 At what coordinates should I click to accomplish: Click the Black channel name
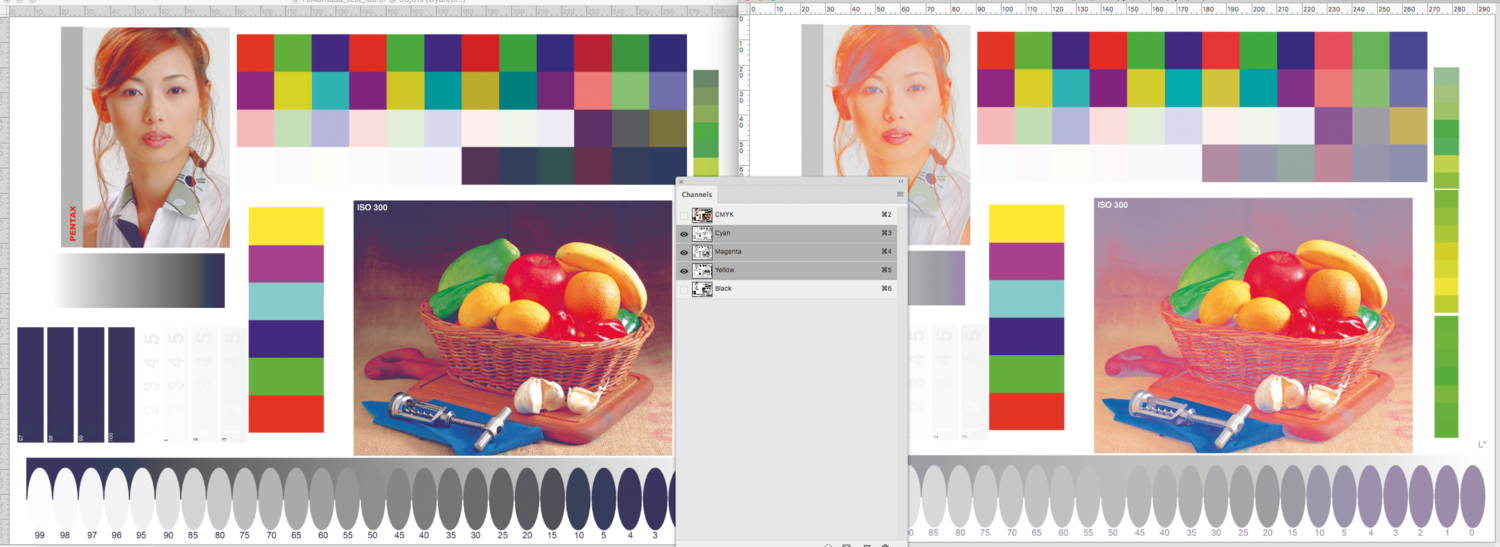coord(723,289)
